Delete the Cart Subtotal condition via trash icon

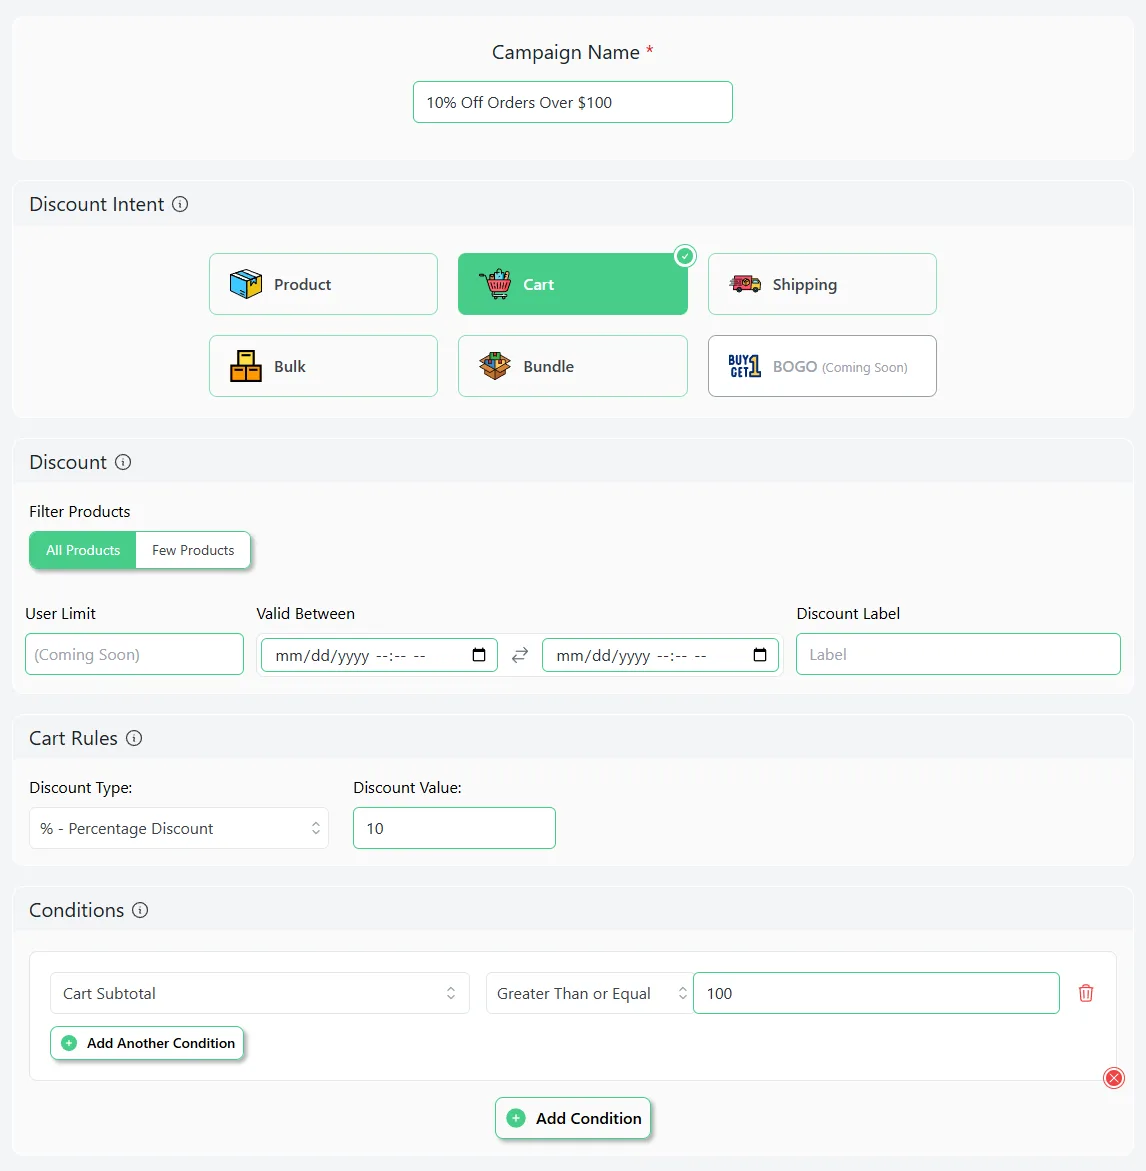(1086, 993)
